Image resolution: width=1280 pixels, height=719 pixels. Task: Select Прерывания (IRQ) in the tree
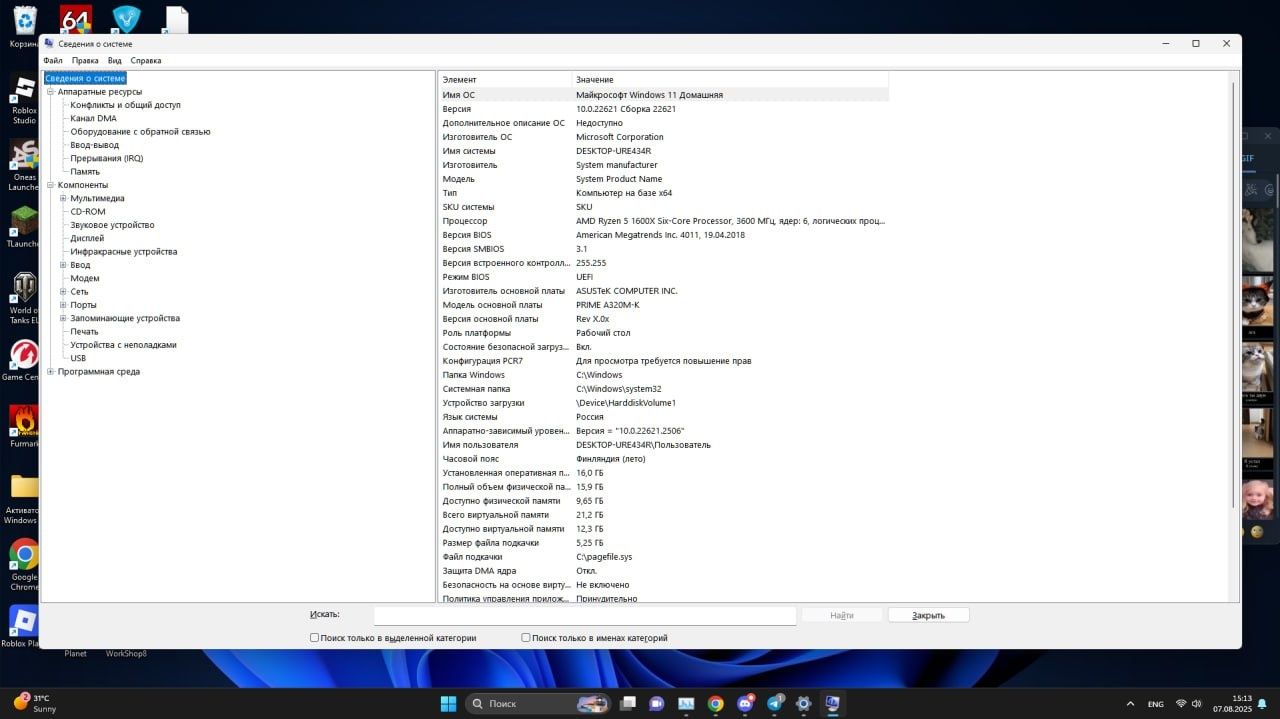coord(106,158)
